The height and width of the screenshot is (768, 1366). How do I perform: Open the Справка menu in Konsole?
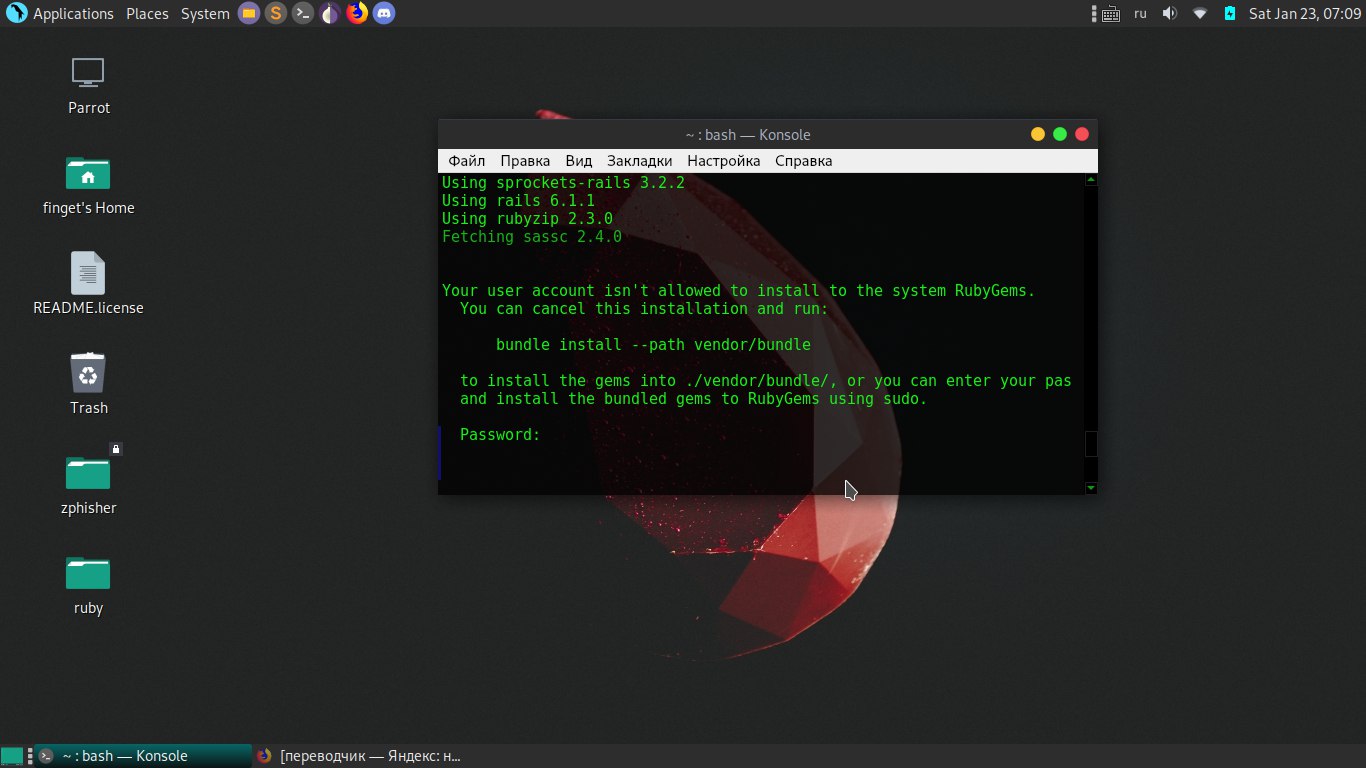[803, 160]
